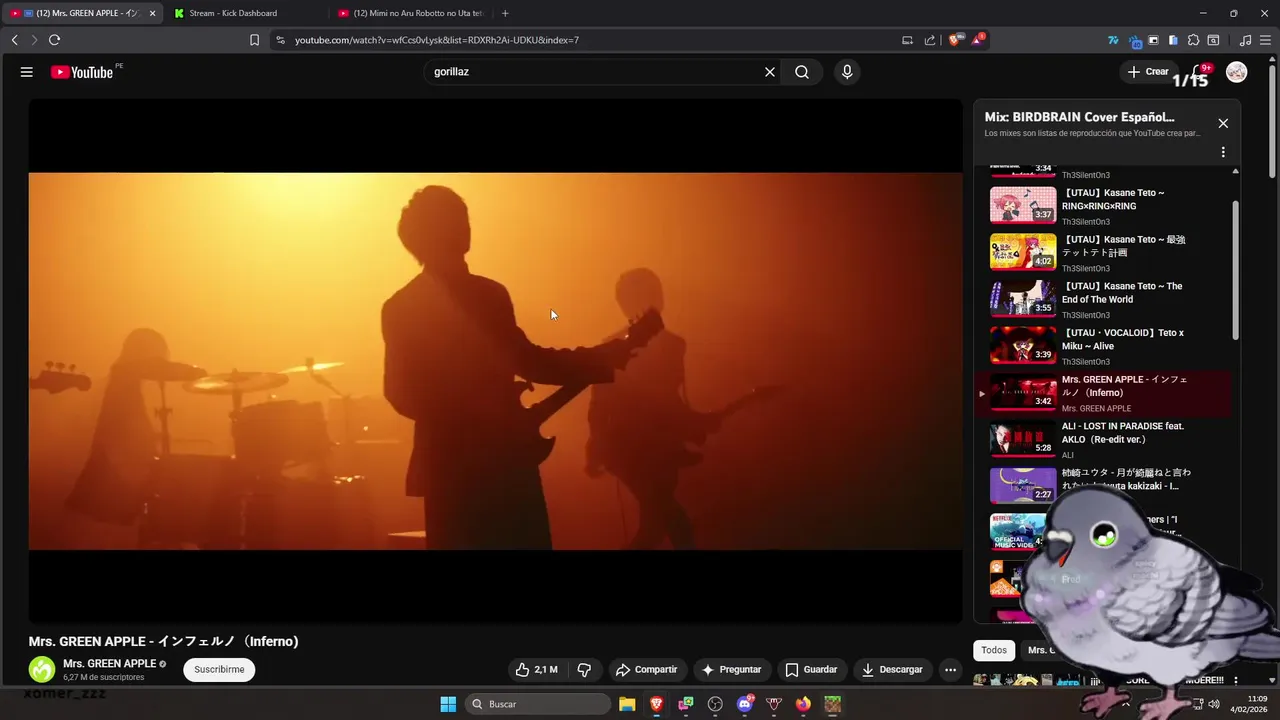Open File Explorer from the taskbar
1280x720 pixels.
[627, 704]
